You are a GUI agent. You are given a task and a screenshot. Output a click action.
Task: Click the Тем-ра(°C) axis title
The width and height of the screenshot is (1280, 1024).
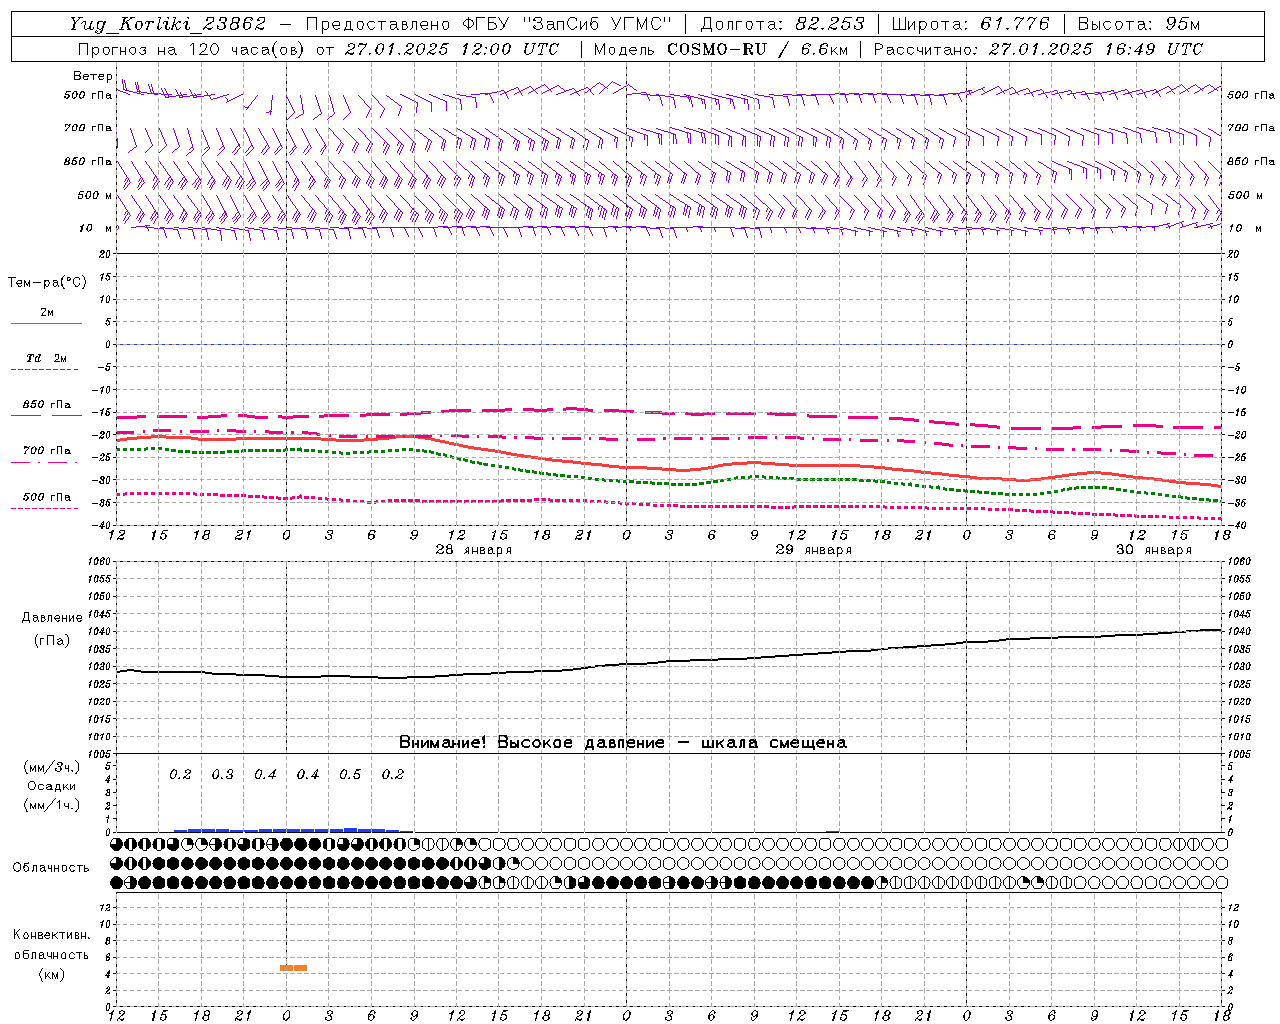point(47,283)
